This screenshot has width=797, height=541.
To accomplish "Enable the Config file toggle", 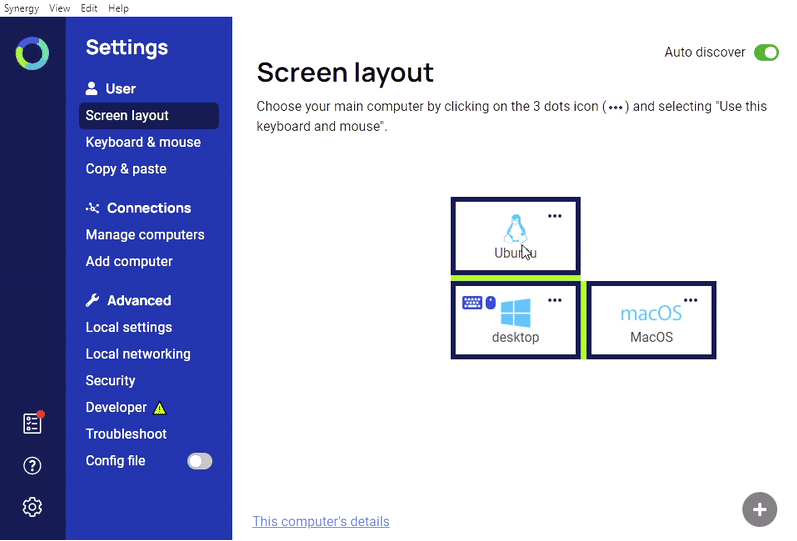I will click(x=200, y=461).
